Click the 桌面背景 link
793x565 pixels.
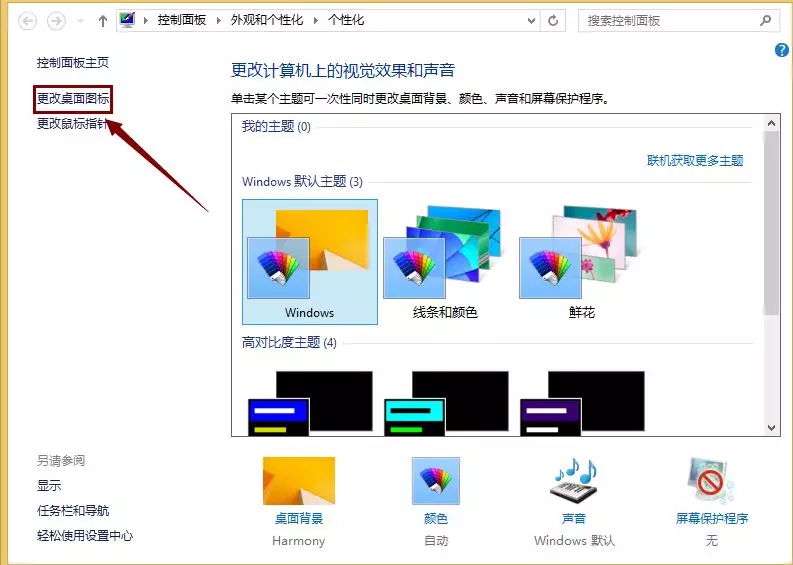[x=299, y=518]
